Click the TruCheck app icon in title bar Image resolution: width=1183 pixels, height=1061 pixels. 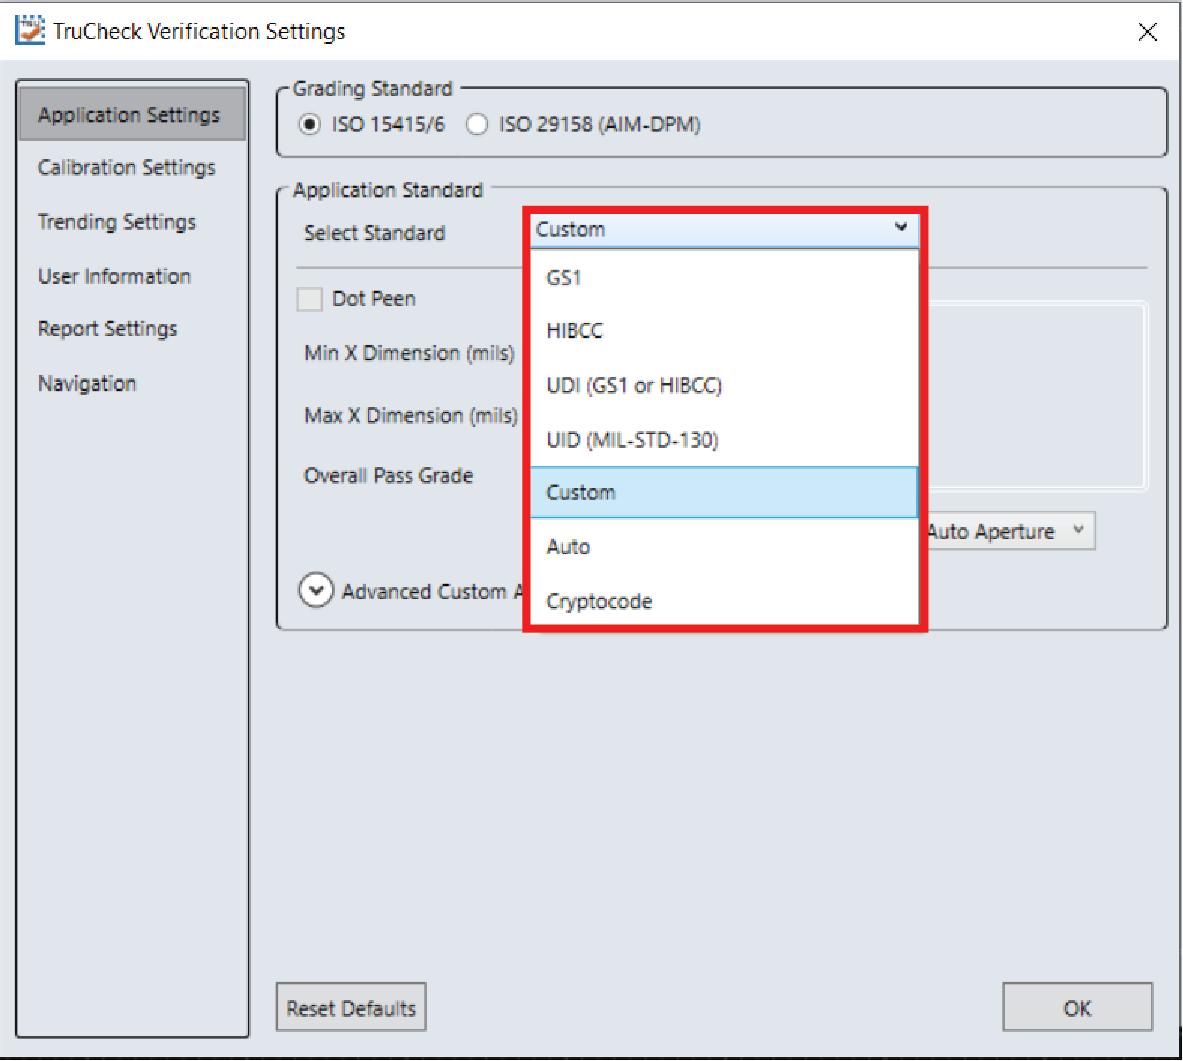click(30, 30)
